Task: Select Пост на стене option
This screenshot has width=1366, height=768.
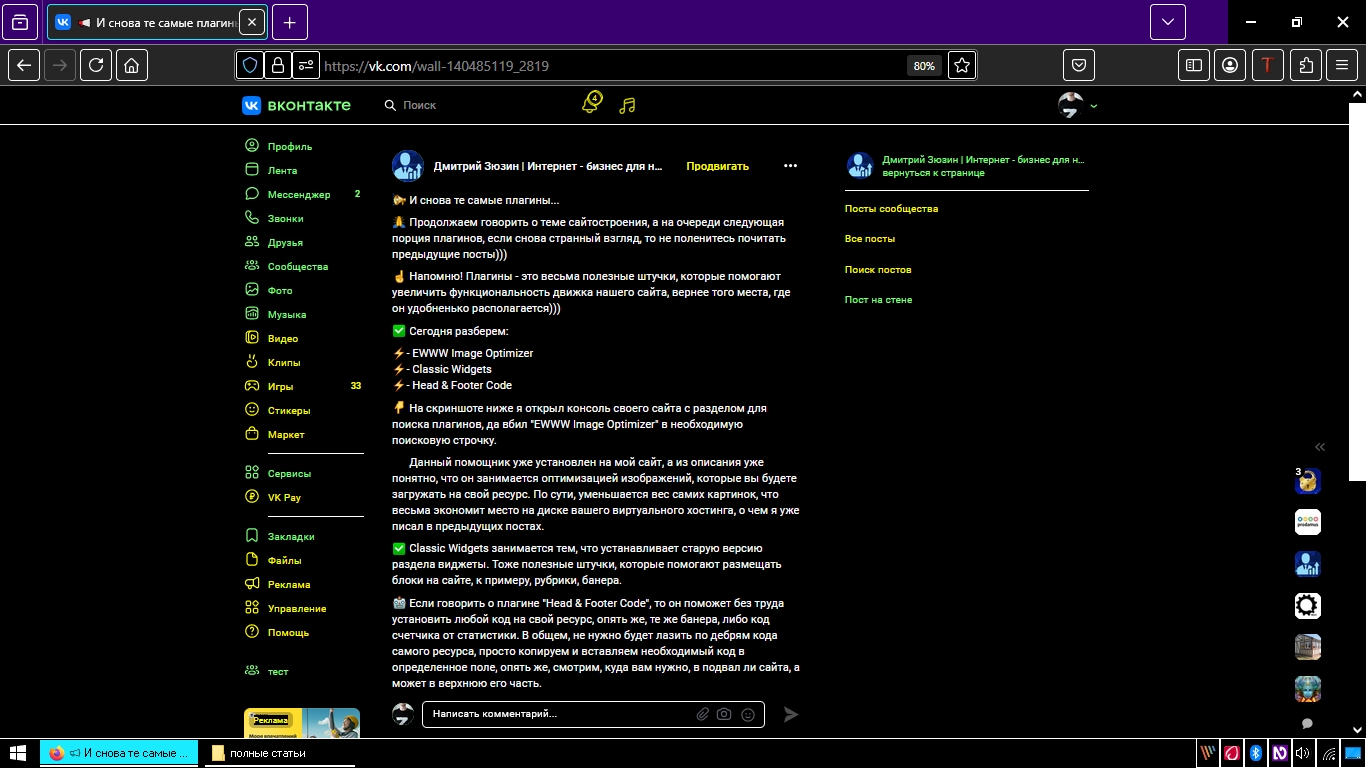Action: click(878, 300)
